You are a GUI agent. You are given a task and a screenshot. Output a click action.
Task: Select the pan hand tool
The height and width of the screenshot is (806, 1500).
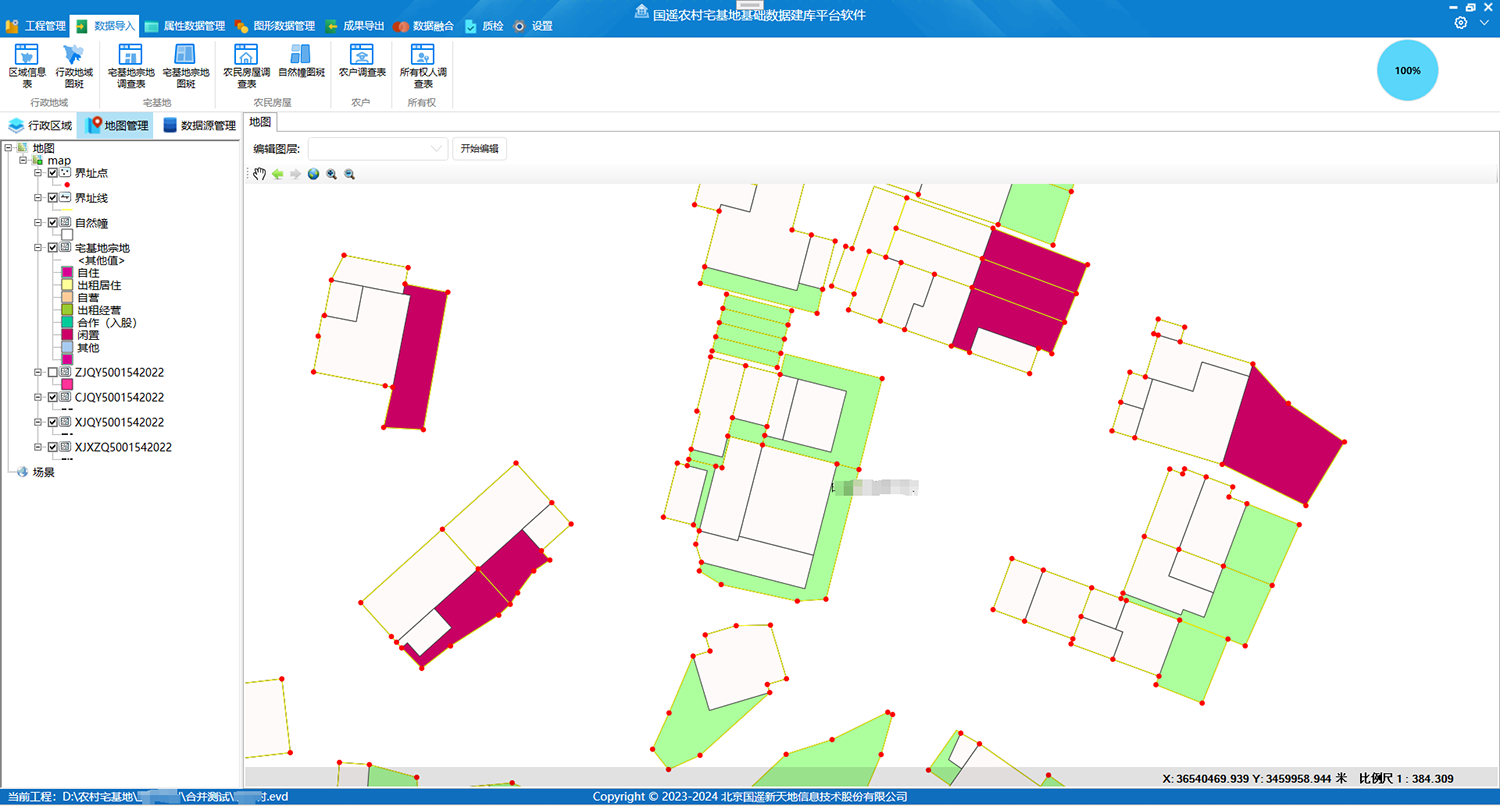pyautogui.click(x=259, y=174)
